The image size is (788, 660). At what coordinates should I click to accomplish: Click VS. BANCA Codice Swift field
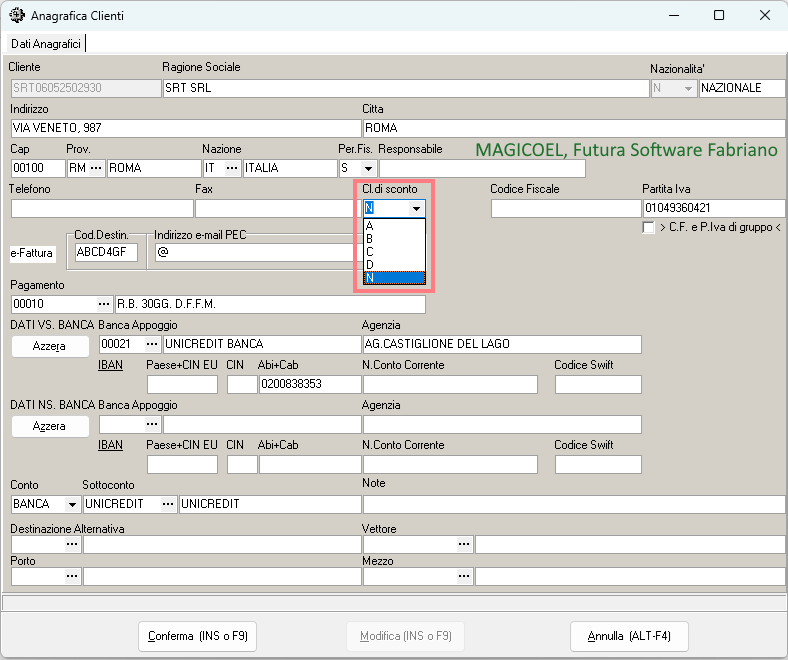(598, 384)
